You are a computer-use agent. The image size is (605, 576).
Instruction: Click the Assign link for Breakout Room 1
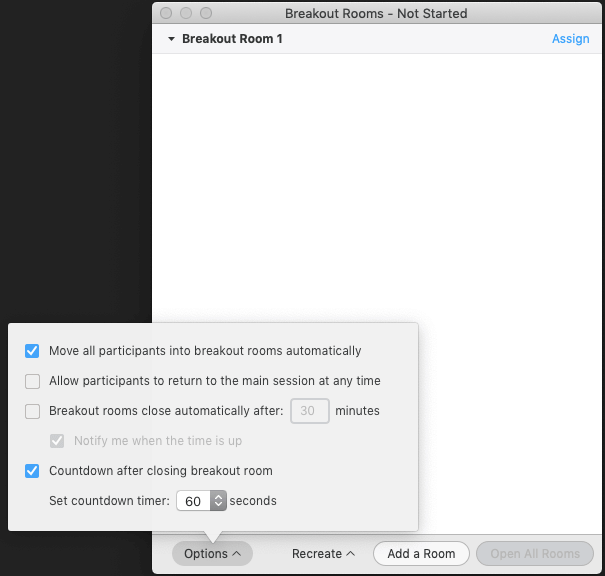570,39
